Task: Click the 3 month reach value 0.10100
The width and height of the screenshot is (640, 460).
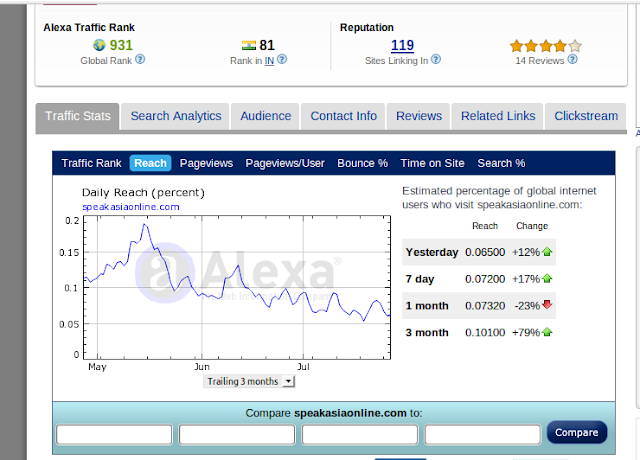Action: (485, 333)
